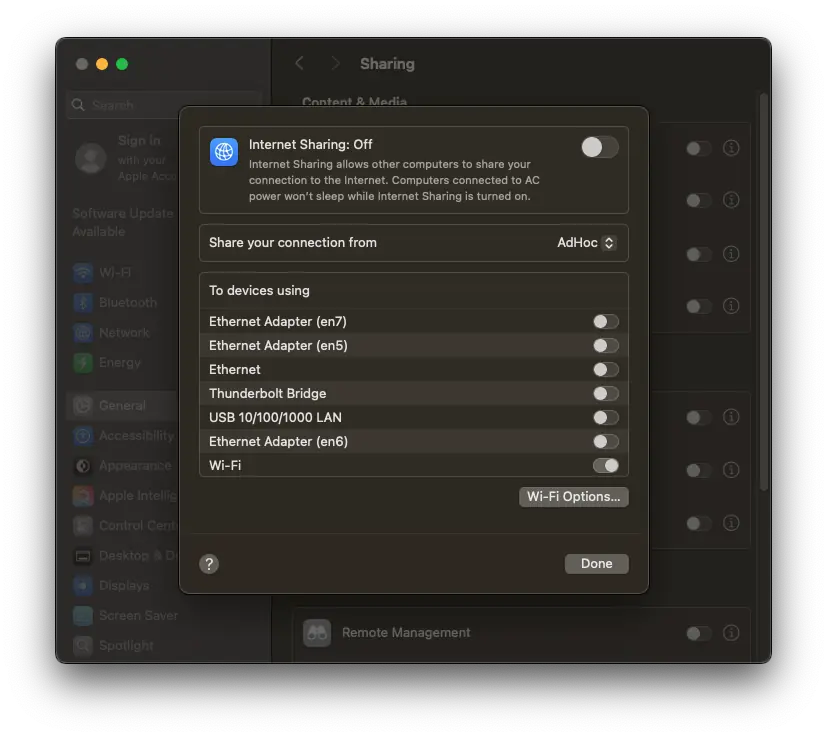Click the Desktop & Dock sidebar icon
Image resolution: width=827 pixels, height=737 pixels.
[83, 556]
